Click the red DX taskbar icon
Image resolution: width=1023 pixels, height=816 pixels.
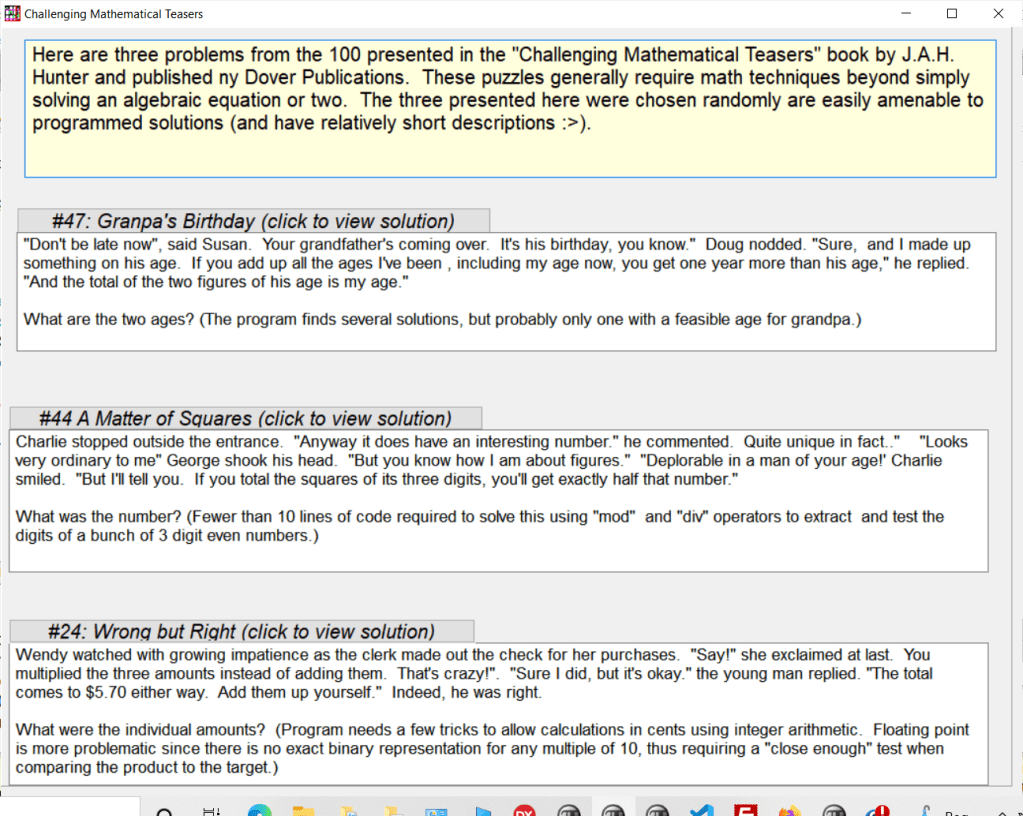(x=524, y=809)
